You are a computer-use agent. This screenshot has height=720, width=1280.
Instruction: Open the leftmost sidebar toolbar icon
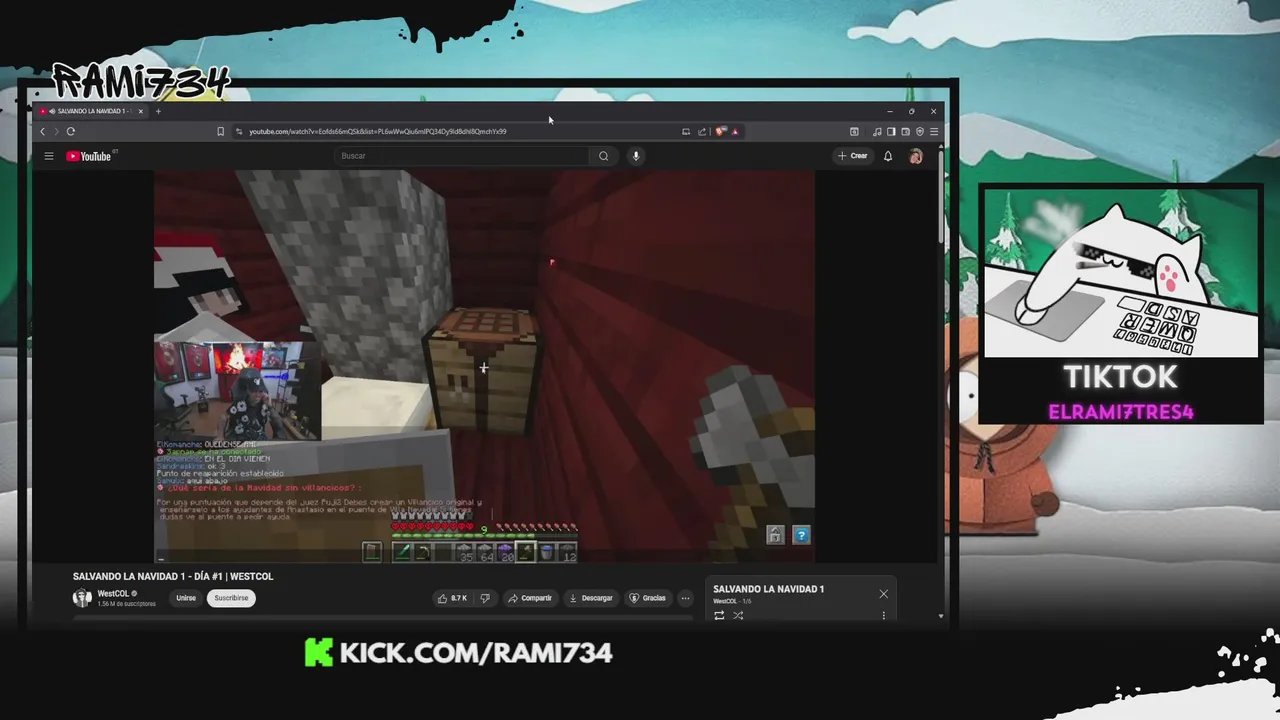pos(854,131)
